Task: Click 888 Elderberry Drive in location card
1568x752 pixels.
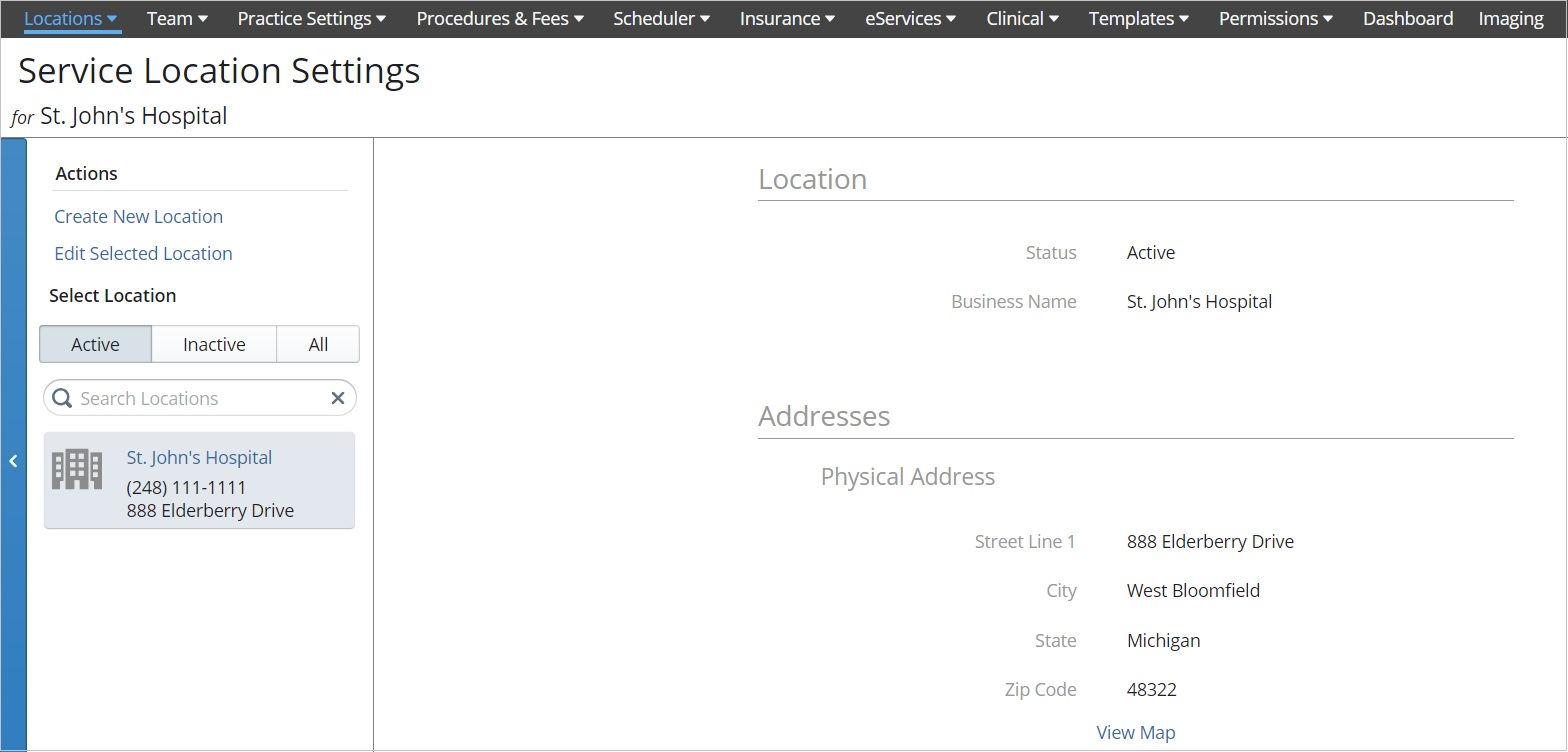Action: [210, 511]
